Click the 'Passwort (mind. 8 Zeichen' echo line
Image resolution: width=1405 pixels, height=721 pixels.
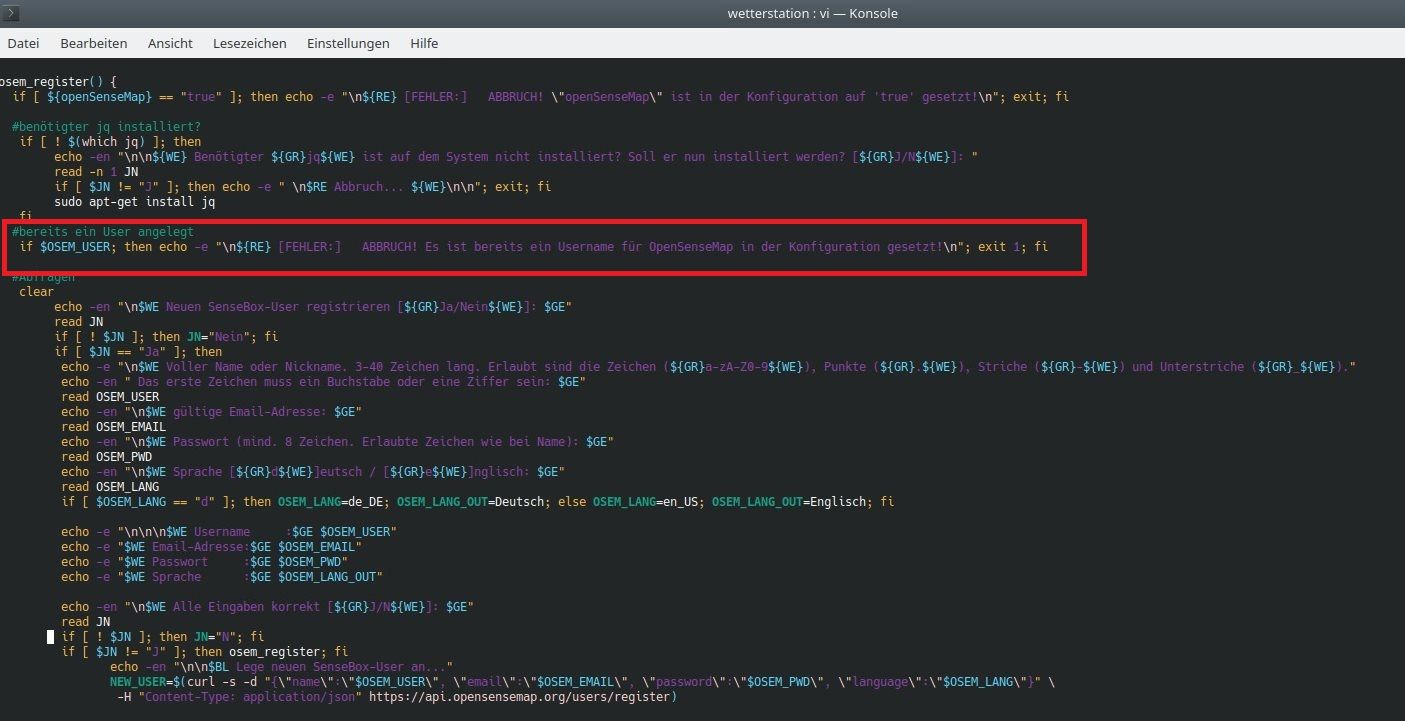pos(337,441)
